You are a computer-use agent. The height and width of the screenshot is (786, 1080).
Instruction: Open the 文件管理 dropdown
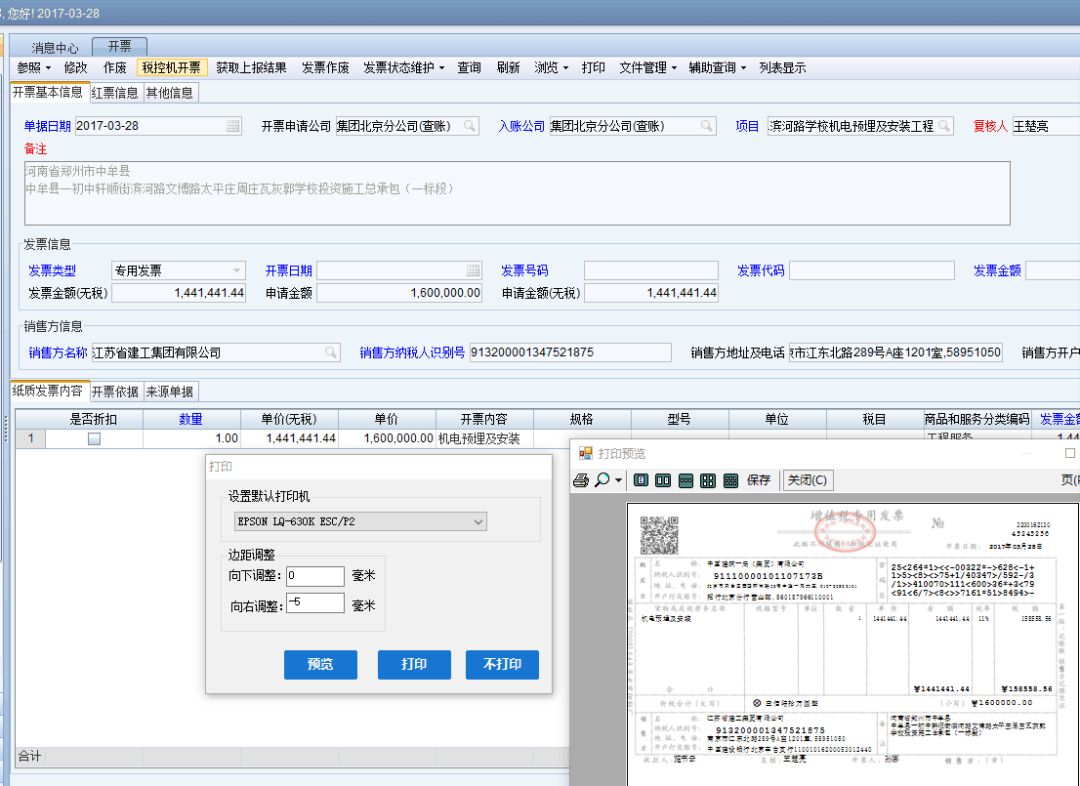tap(648, 68)
